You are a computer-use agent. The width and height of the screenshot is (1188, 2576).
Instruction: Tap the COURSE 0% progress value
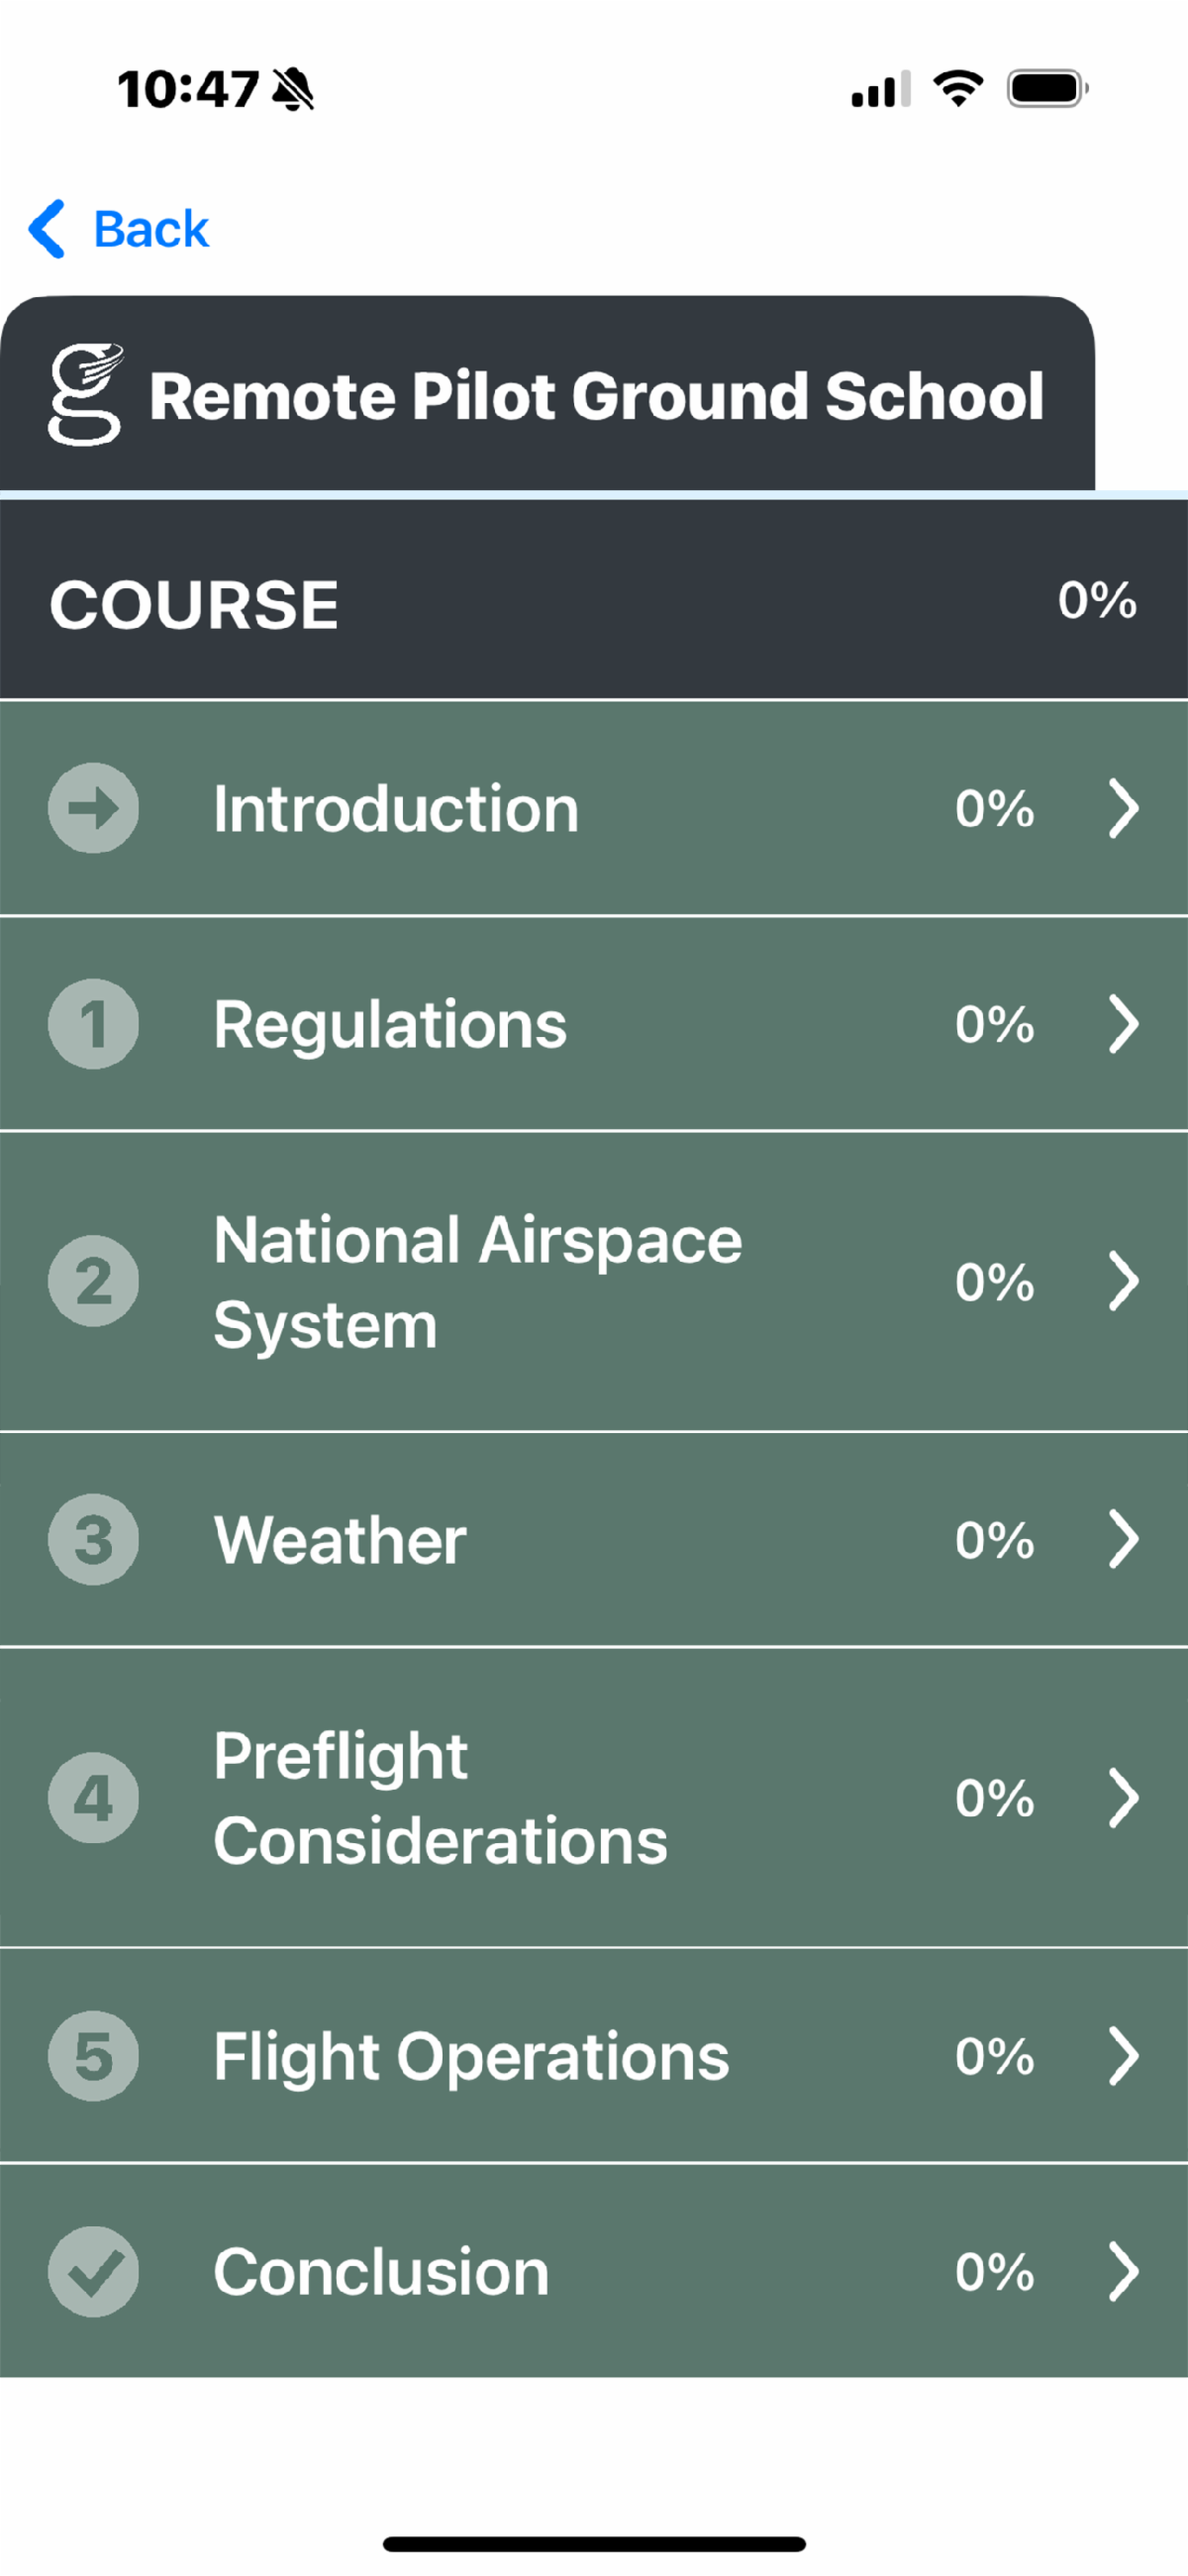tap(1097, 600)
